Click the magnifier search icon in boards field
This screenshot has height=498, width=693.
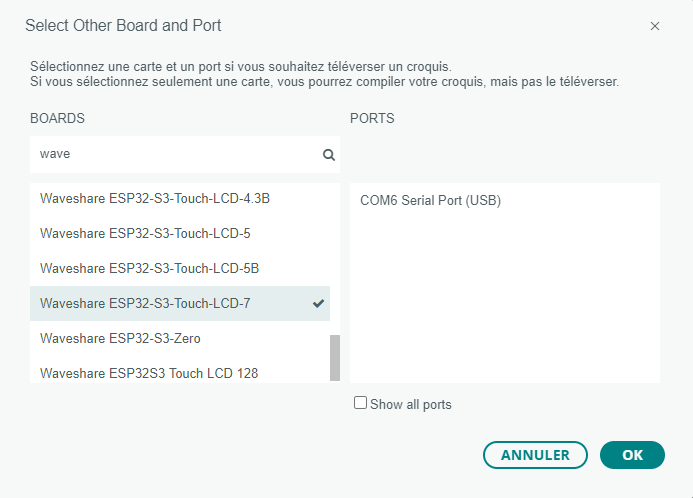tap(328, 155)
